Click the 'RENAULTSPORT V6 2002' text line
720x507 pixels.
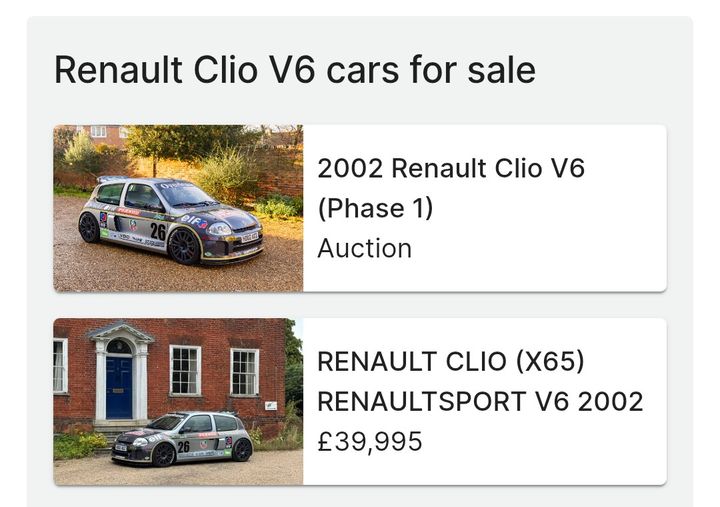coord(480,401)
